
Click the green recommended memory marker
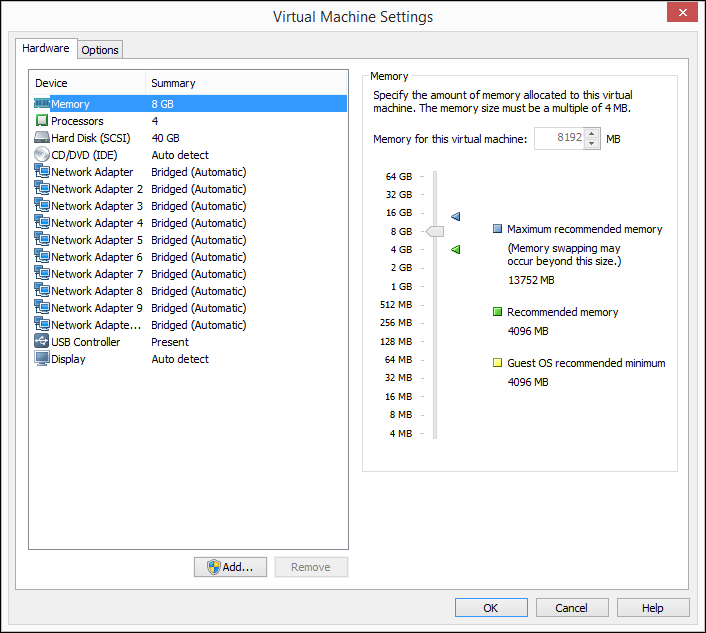[x=456, y=249]
